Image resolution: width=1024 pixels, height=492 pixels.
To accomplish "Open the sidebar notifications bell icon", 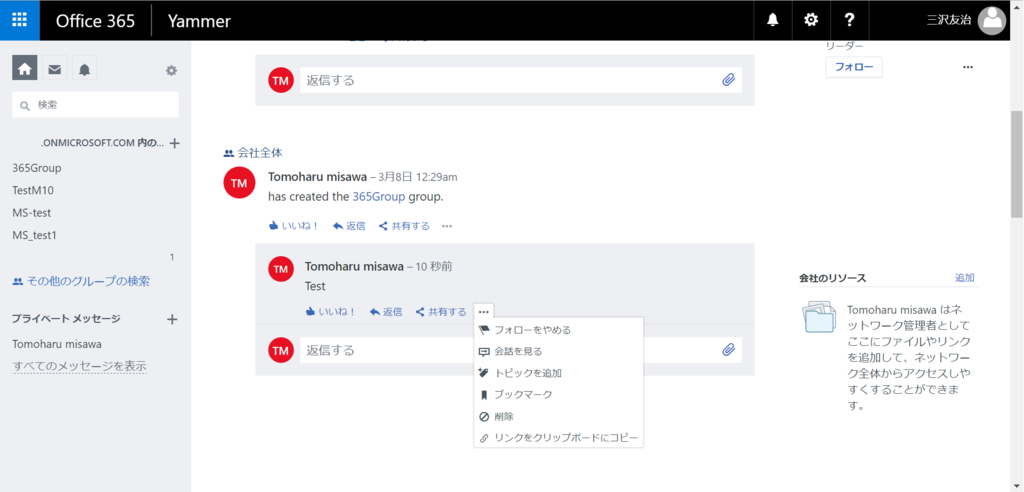I will (84, 69).
